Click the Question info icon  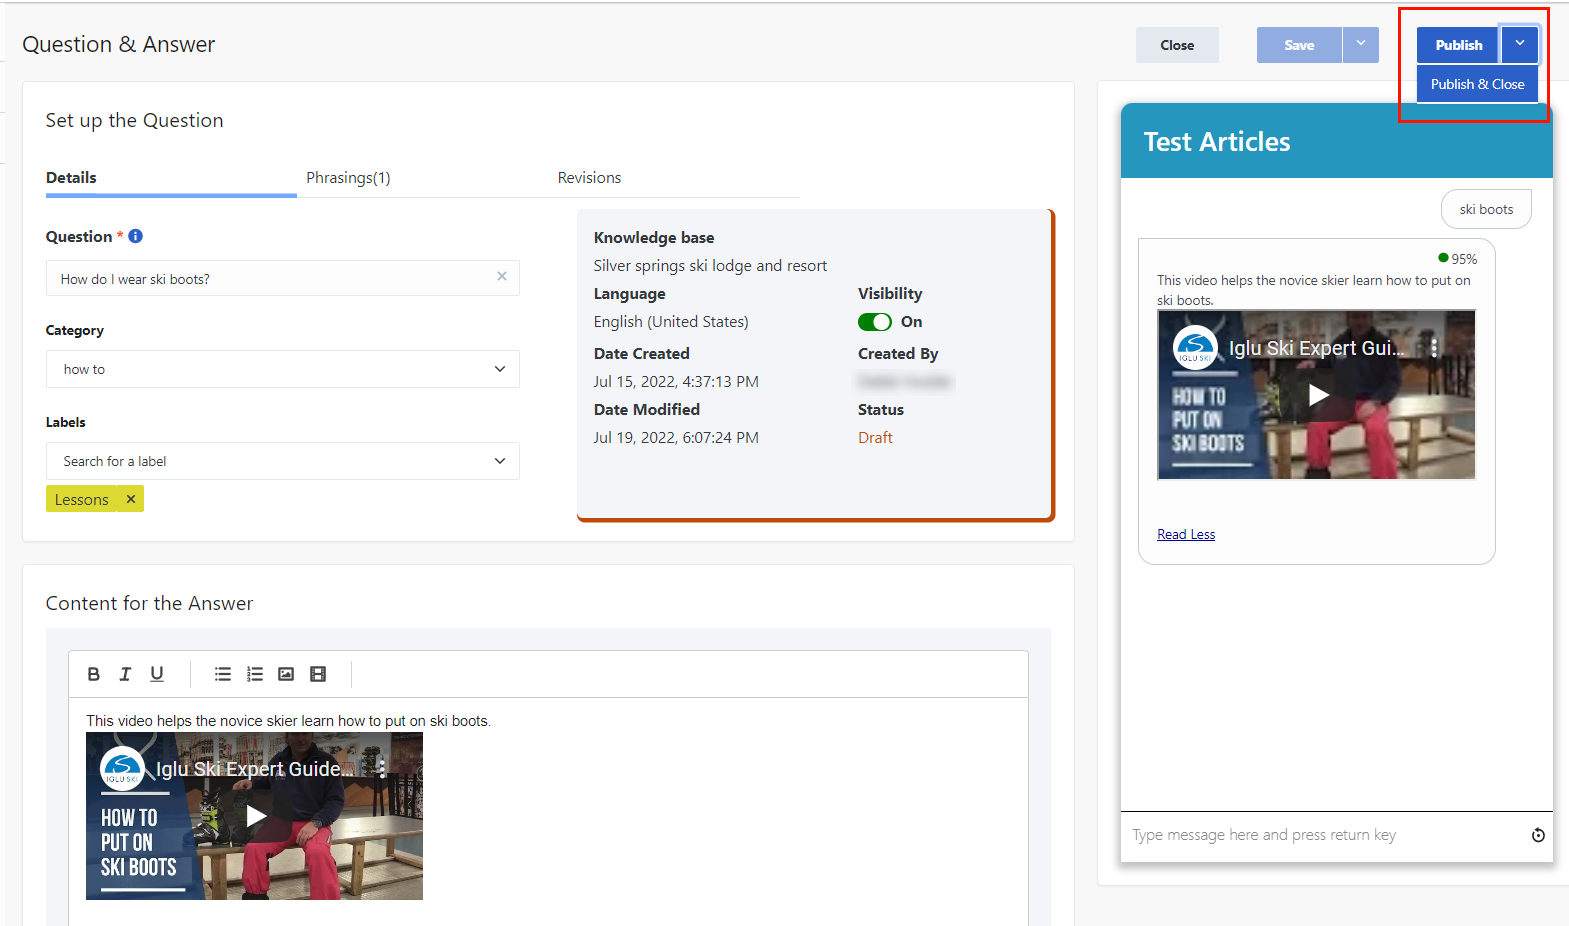click(136, 236)
